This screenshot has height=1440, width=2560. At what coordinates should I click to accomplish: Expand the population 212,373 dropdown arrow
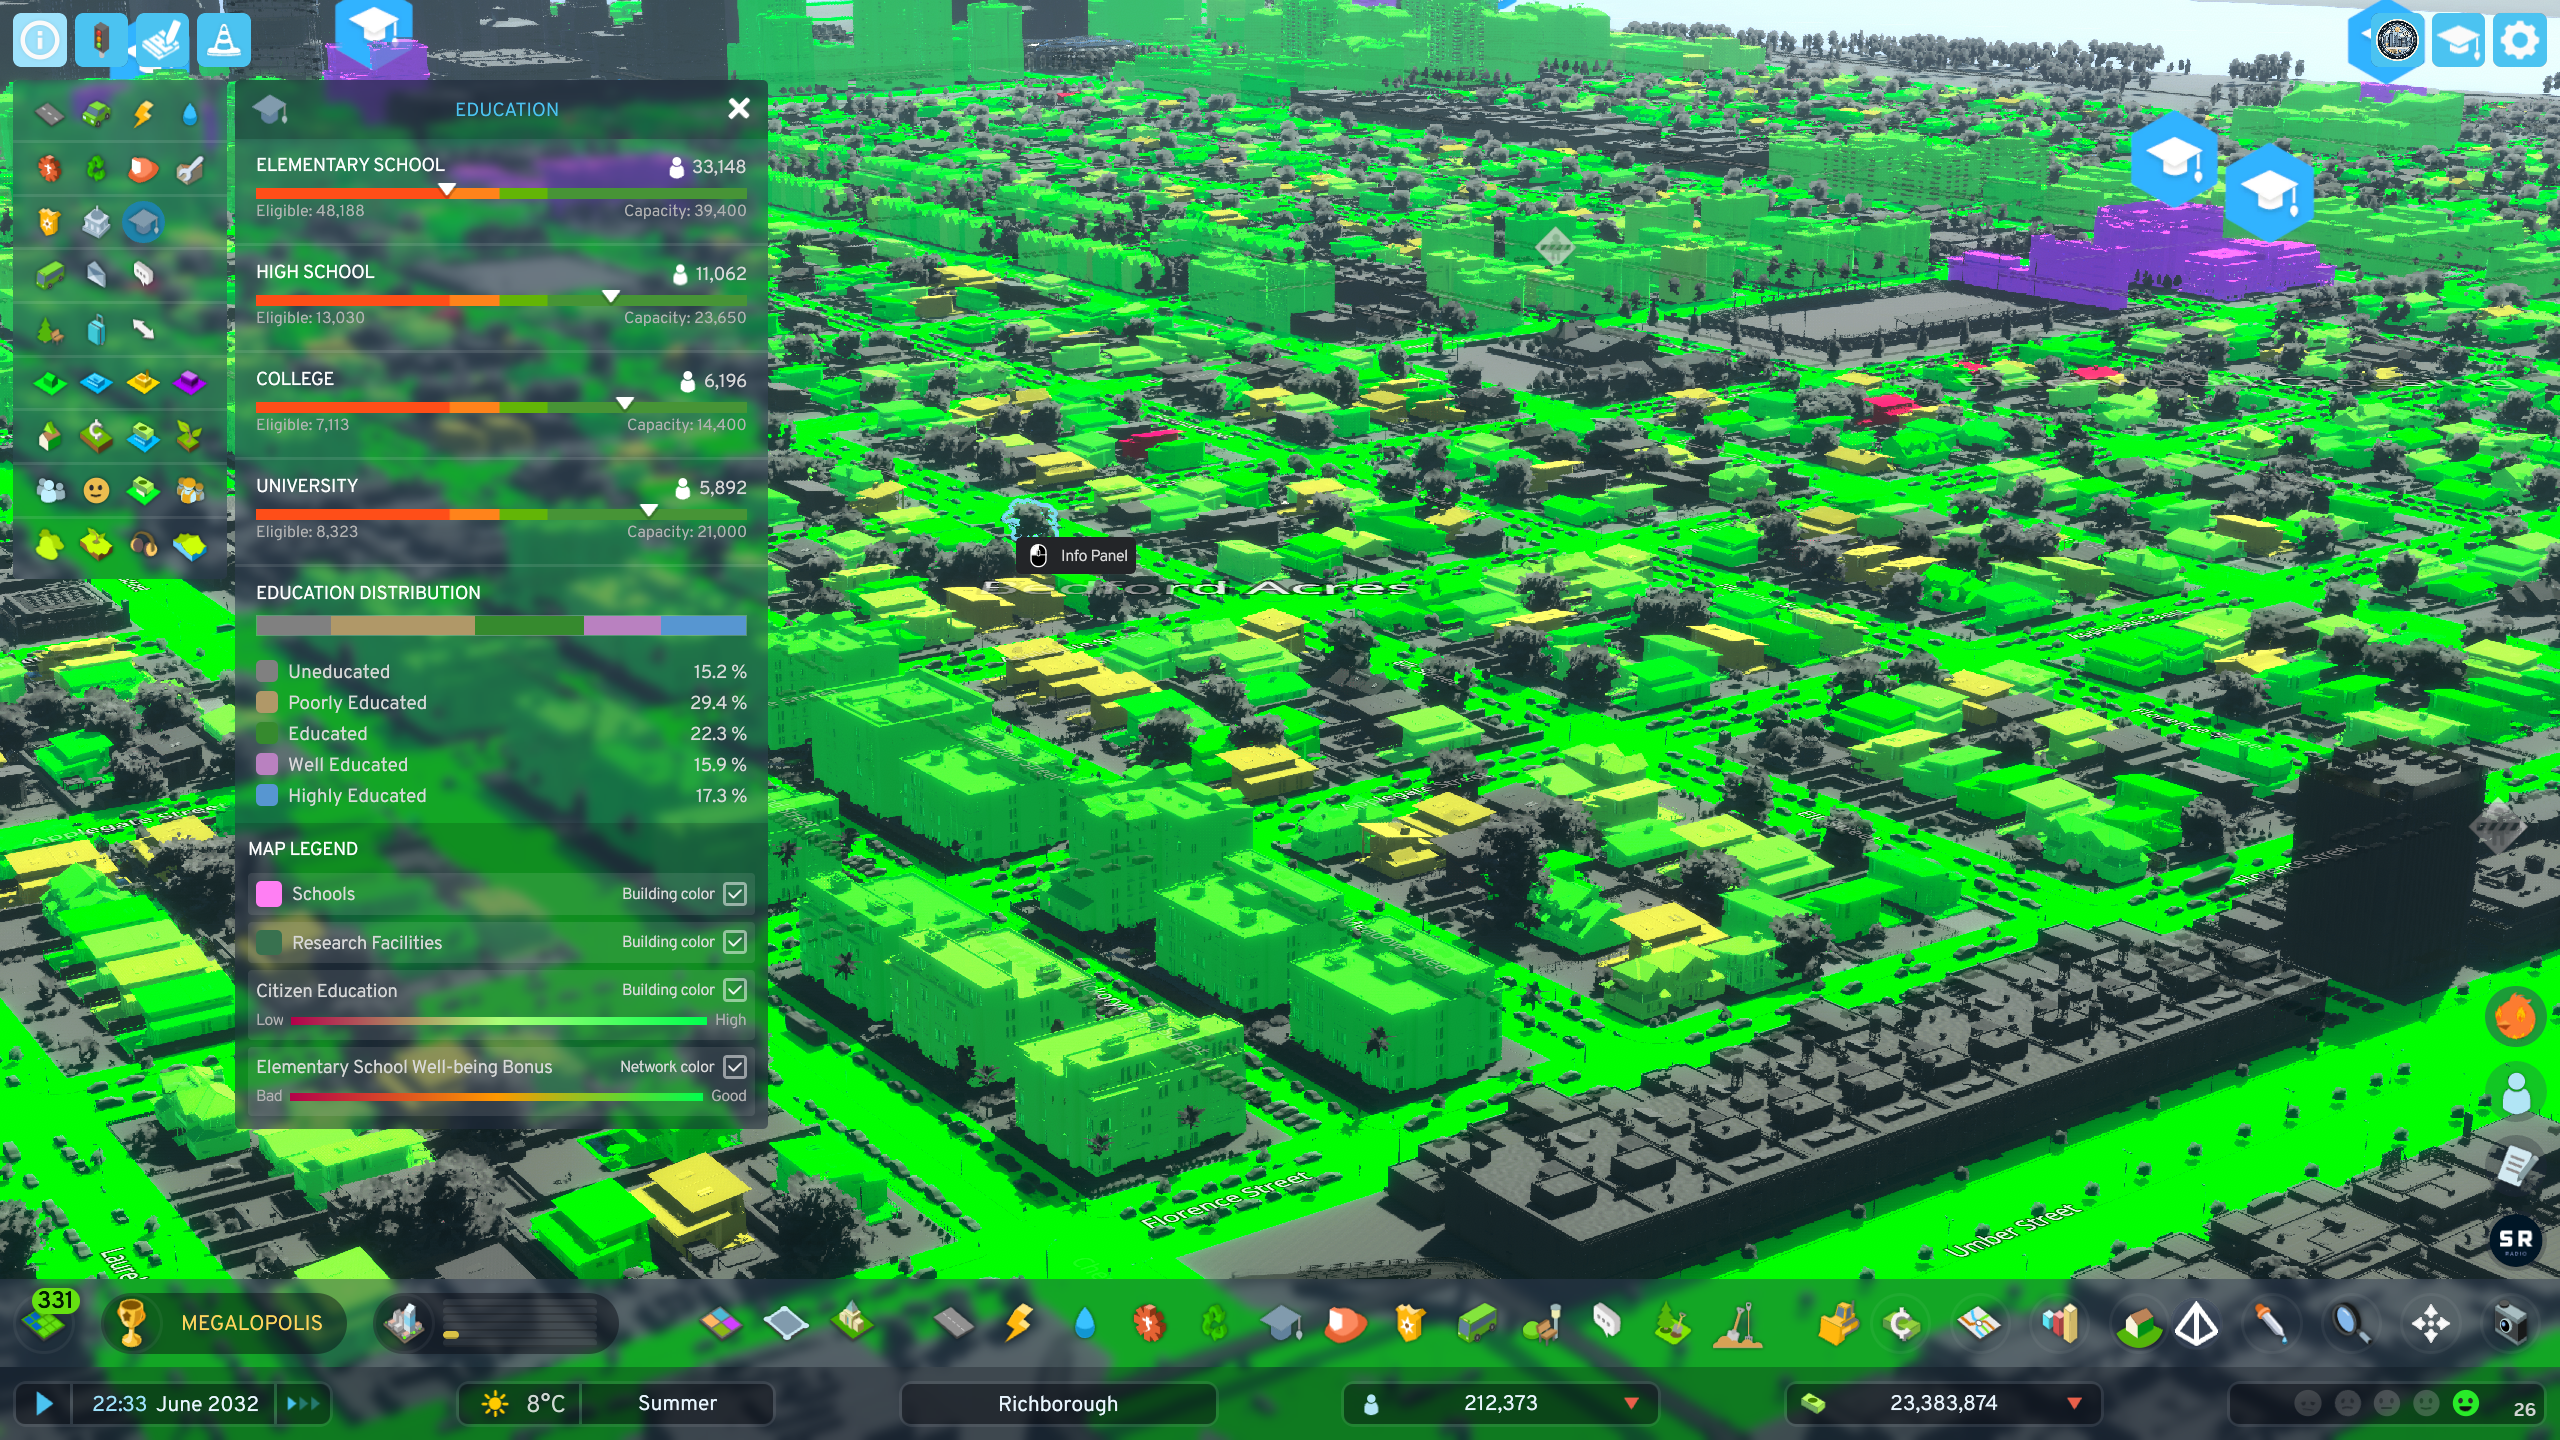[x=1631, y=1403]
